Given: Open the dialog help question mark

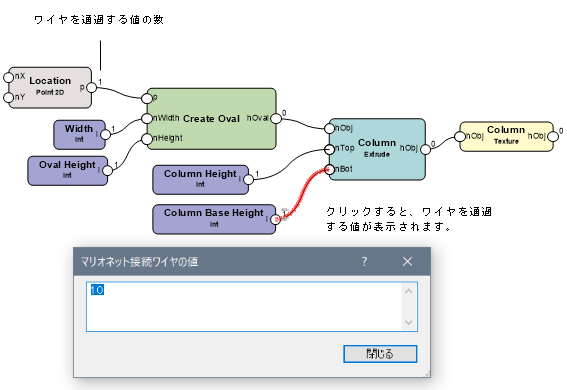Looking at the screenshot, I should 364,261.
